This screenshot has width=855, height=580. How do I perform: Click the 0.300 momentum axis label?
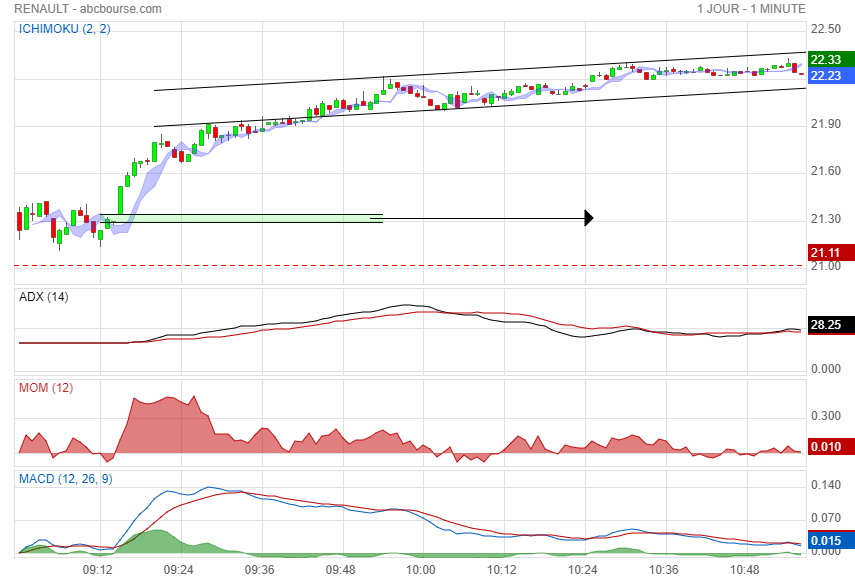tap(826, 416)
